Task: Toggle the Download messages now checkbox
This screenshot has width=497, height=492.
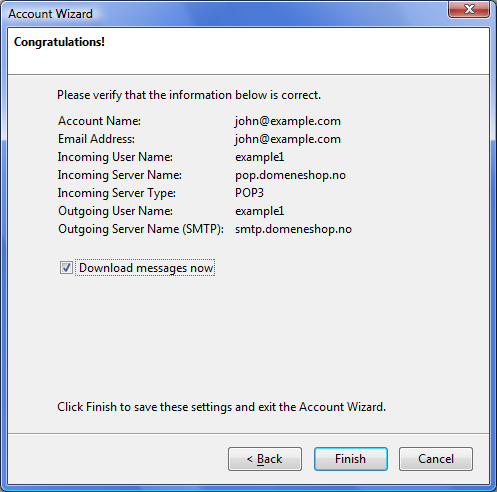Action: [x=66, y=268]
